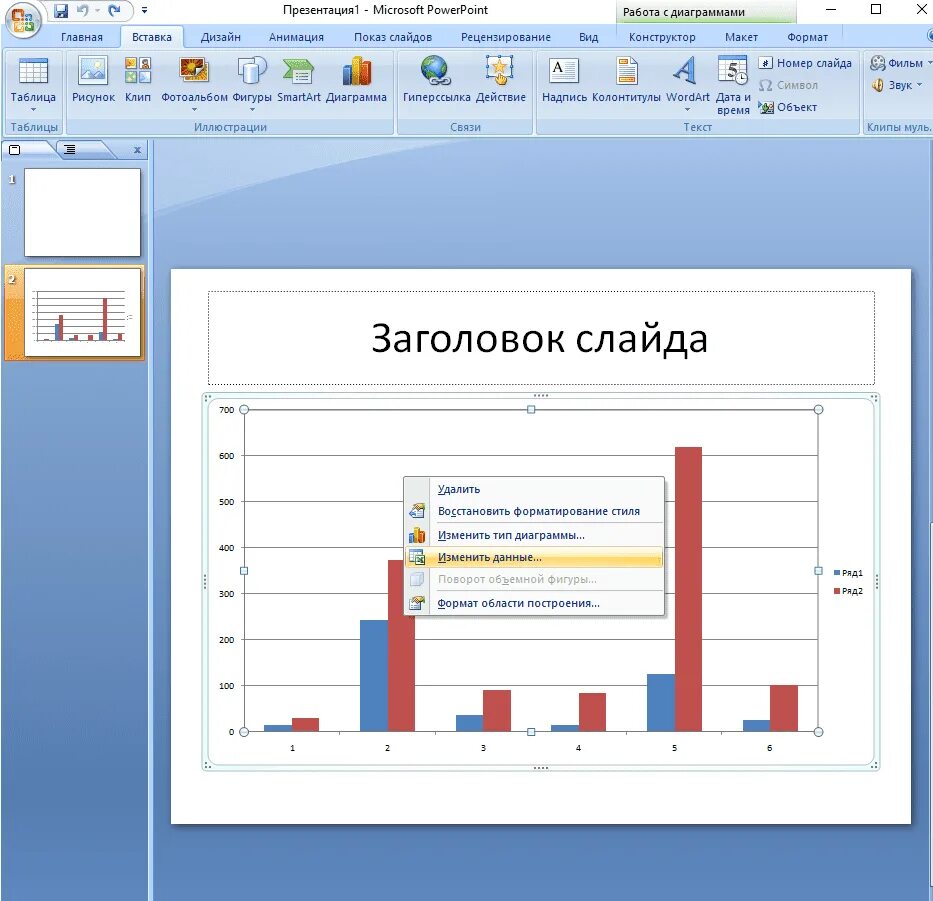
Task: Choose Изменить тип диаграммы
Action: (x=534, y=535)
